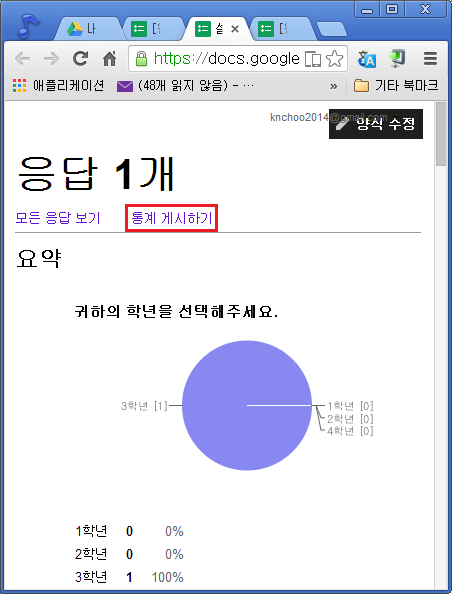Image resolution: width=452 pixels, height=594 pixels.
Task: Open the Google Translate extension icon
Action: point(367,59)
